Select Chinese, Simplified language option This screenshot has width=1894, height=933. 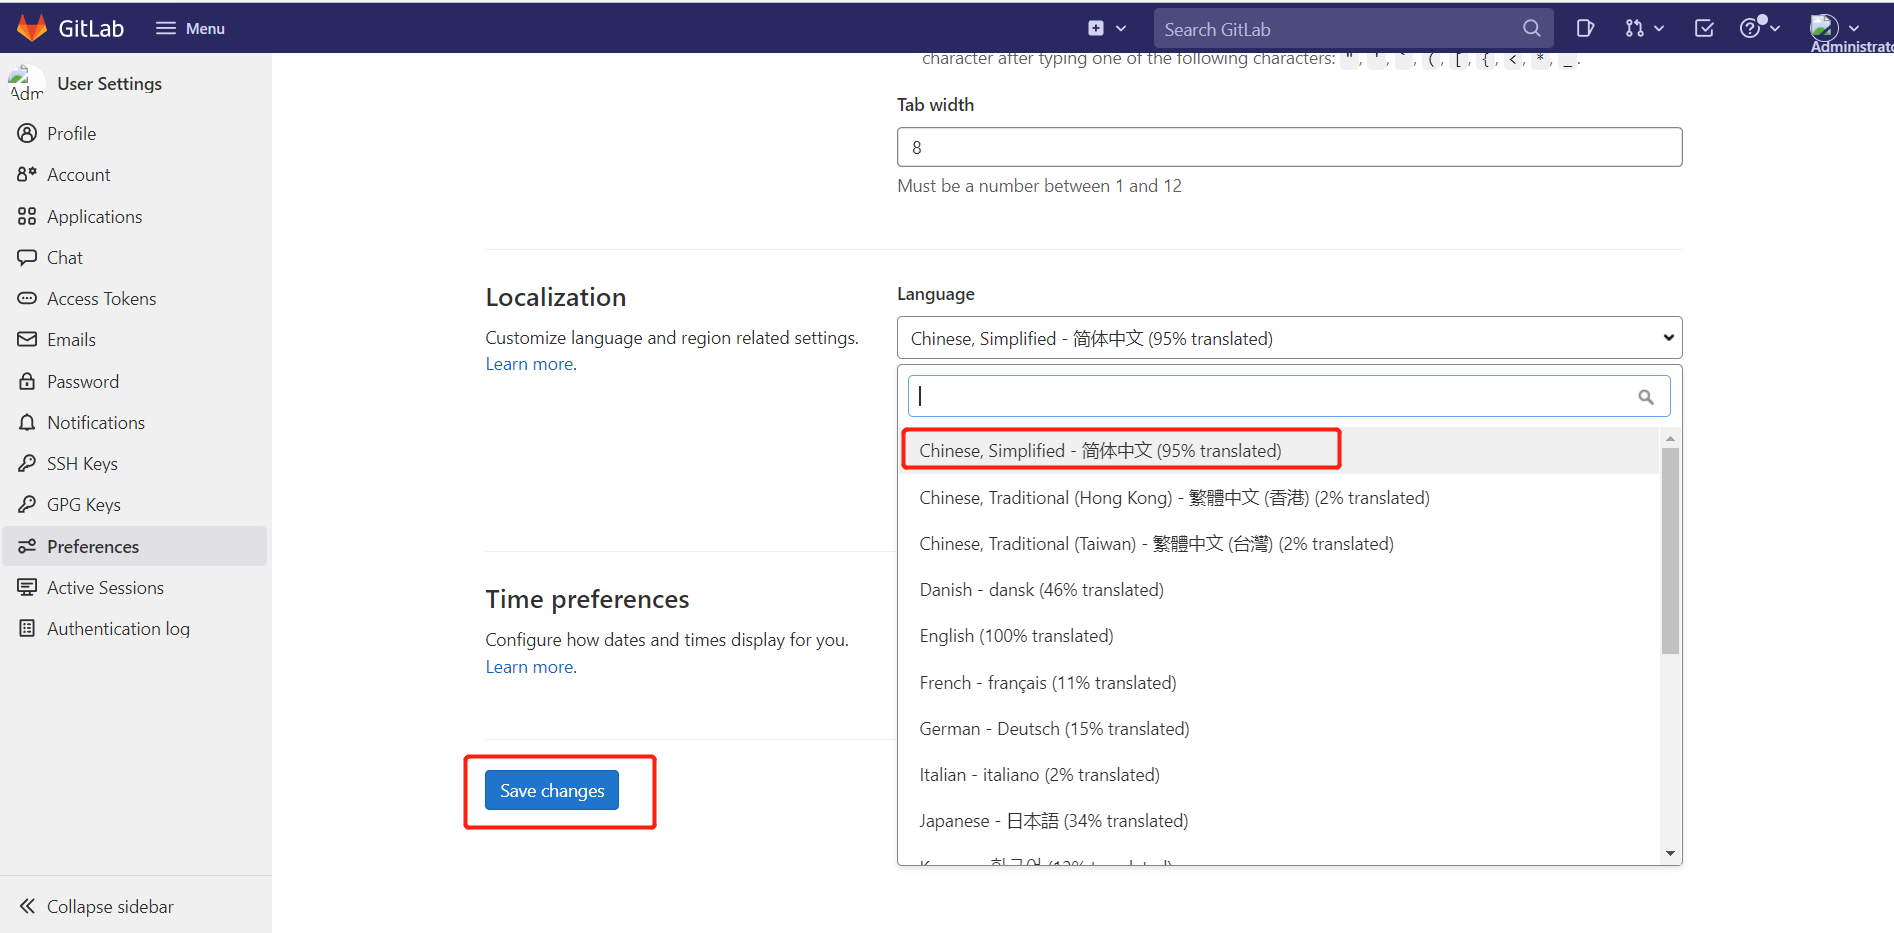(x=1279, y=450)
